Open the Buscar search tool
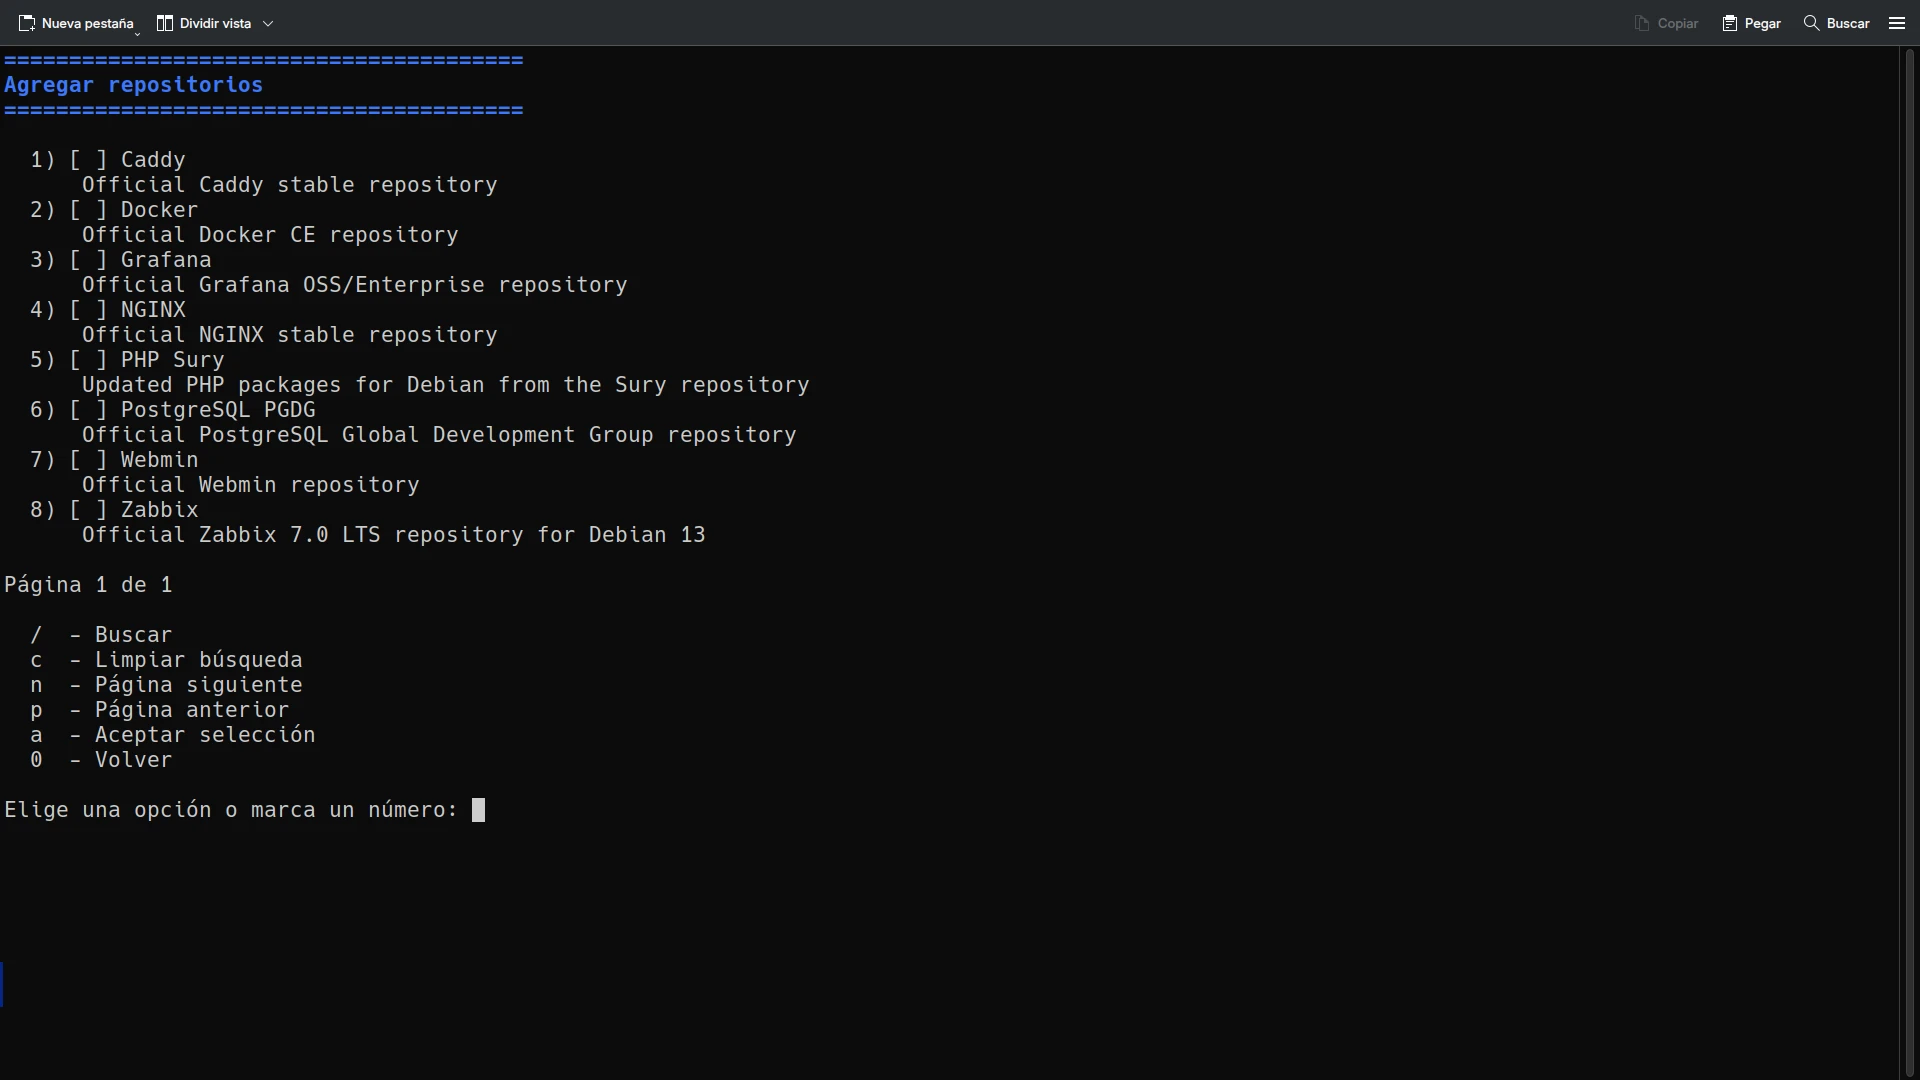This screenshot has width=1920, height=1080. click(1836, 23)
